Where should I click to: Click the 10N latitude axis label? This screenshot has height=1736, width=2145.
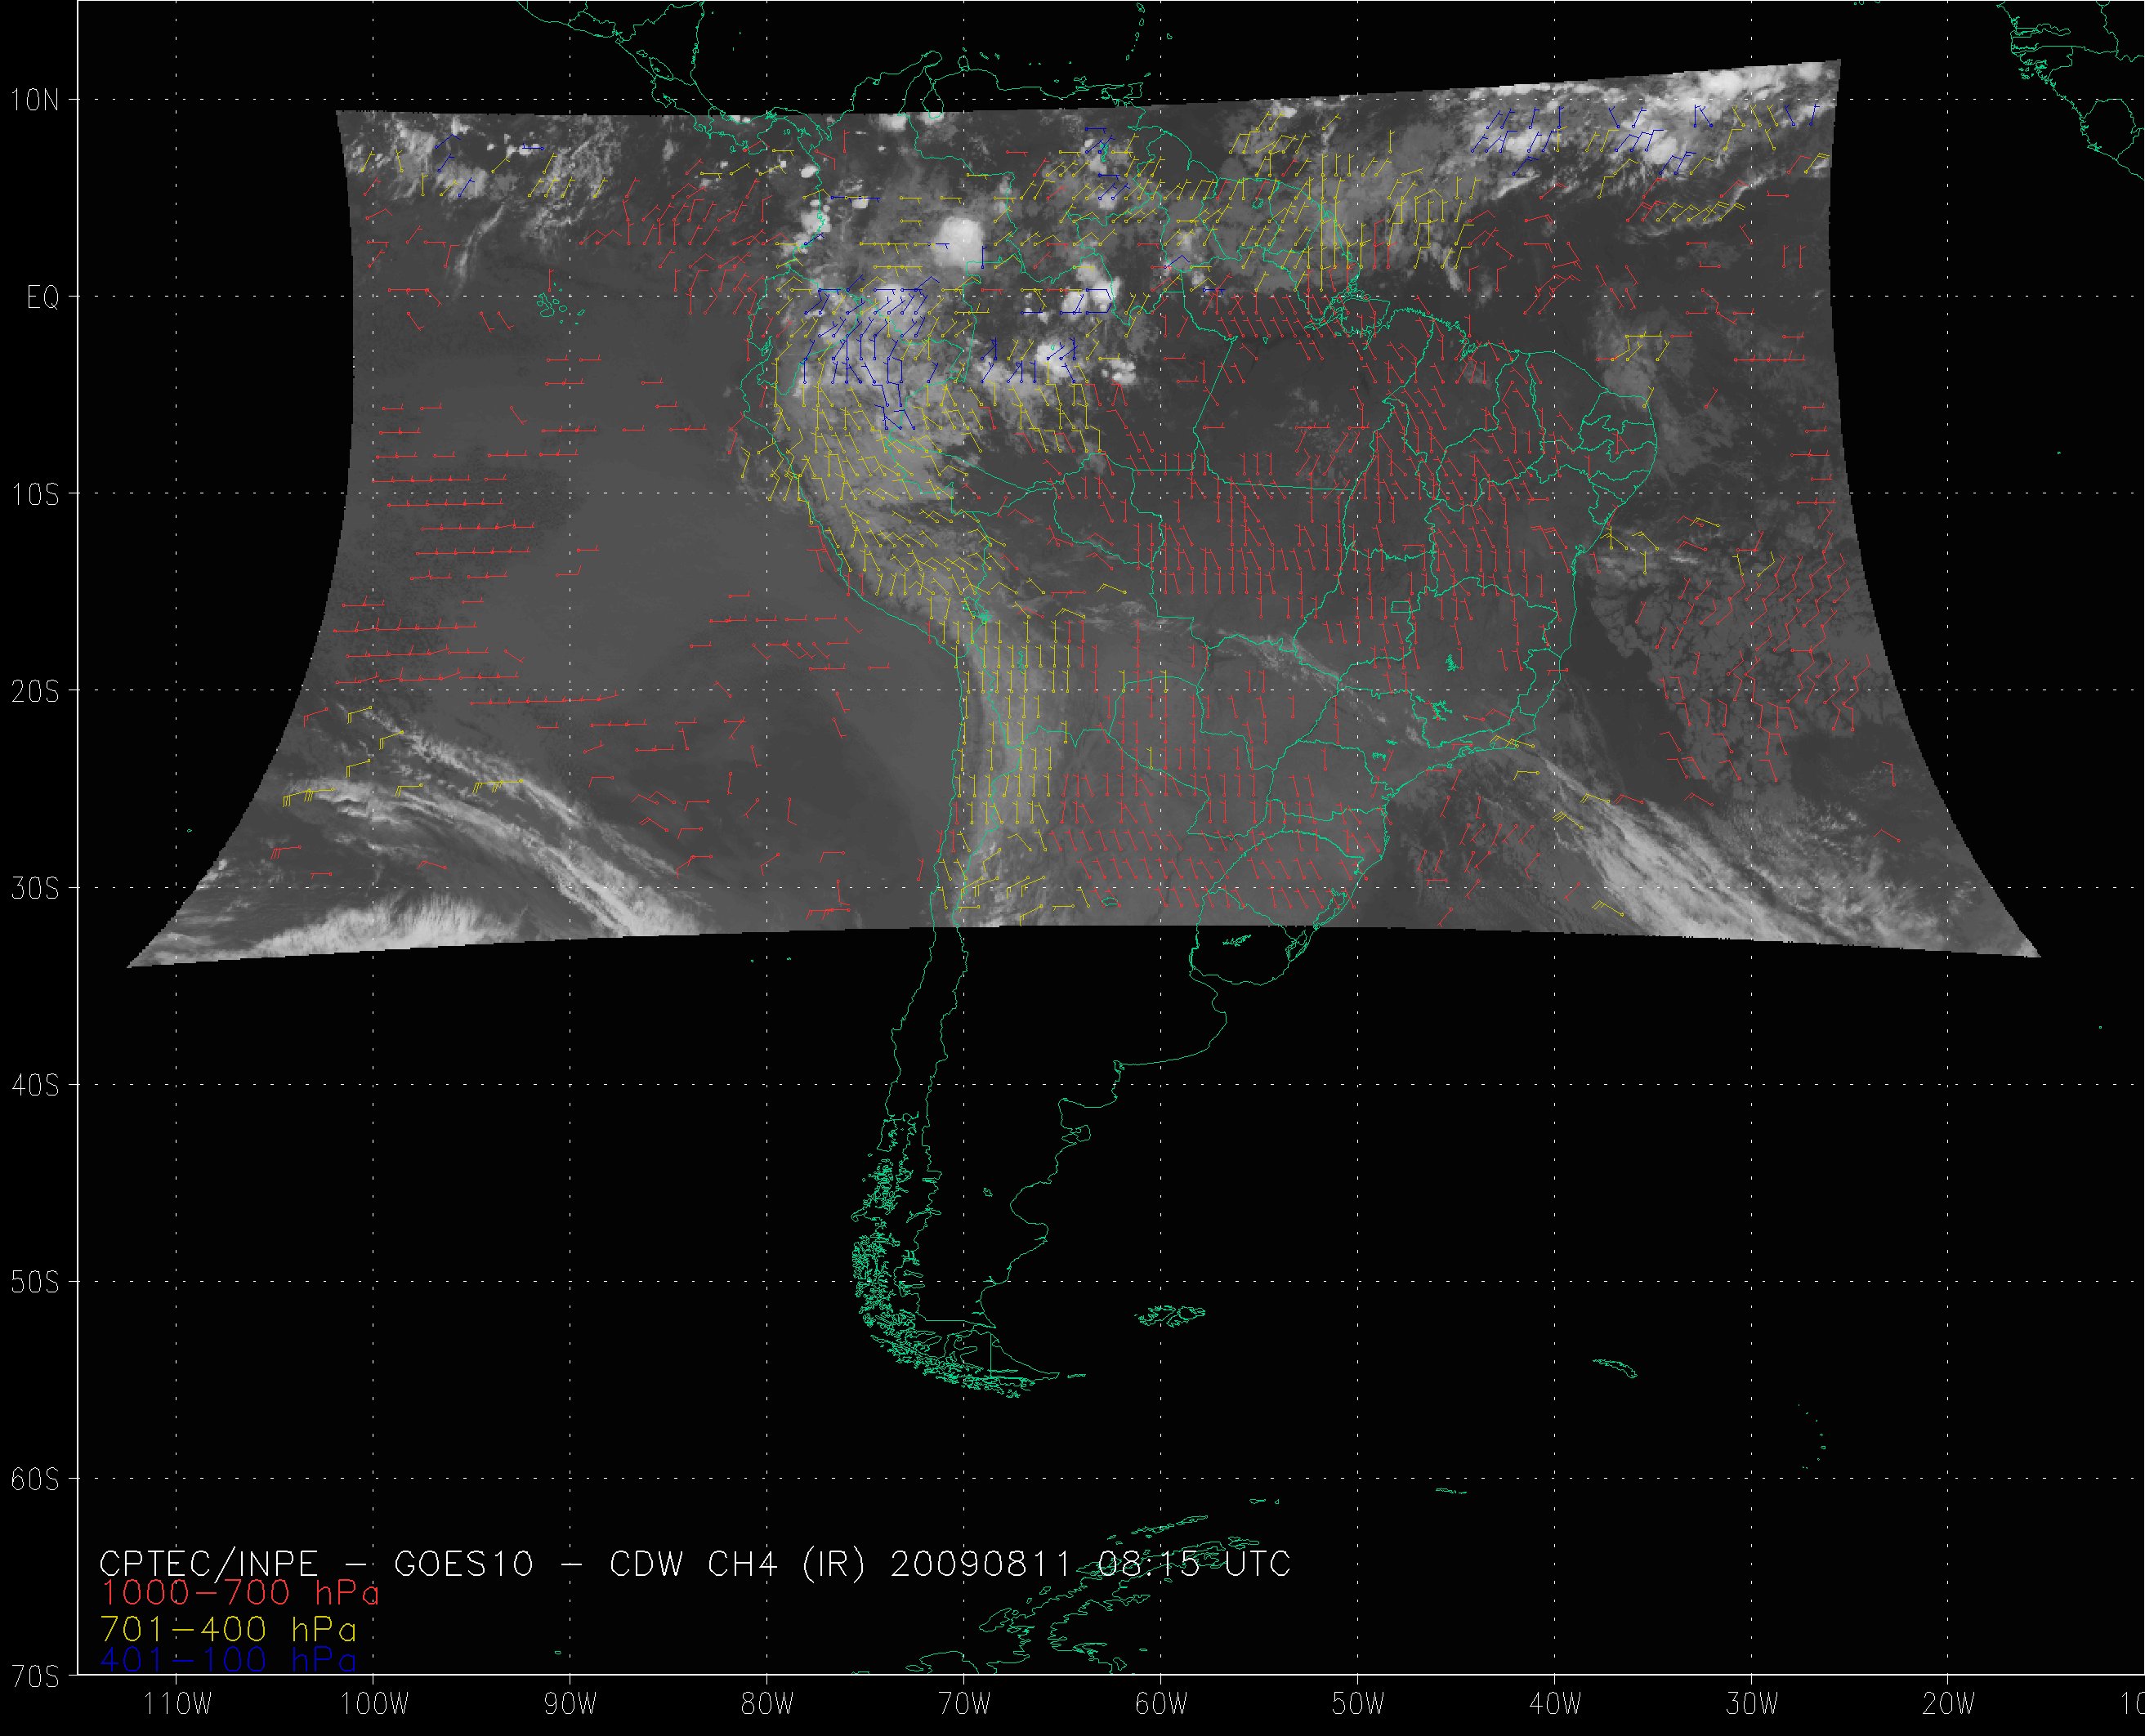coord(35,100)
